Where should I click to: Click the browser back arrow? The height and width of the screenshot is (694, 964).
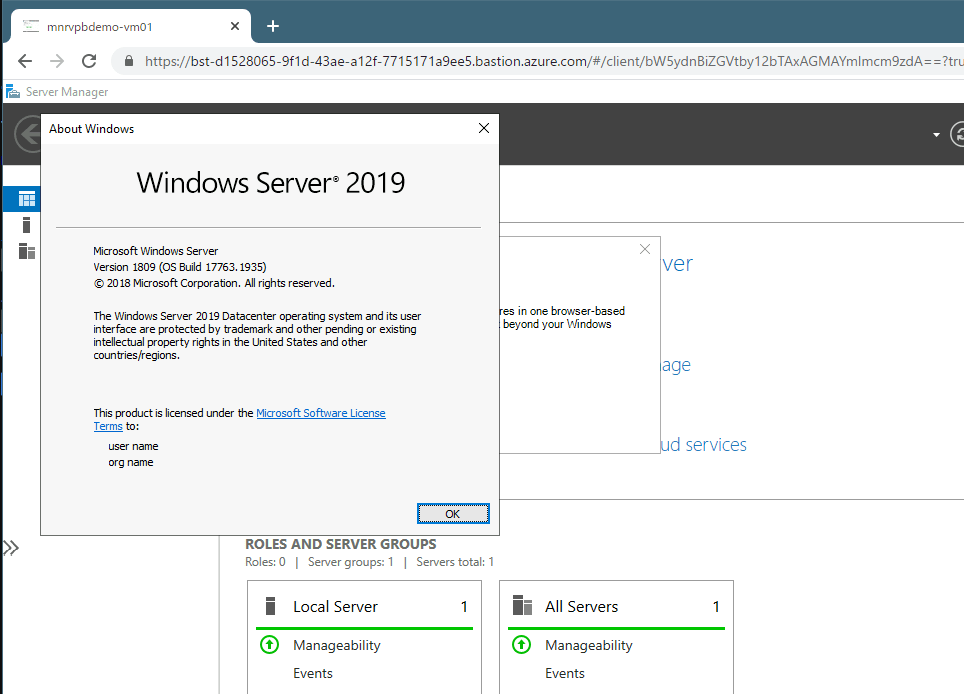(25, 61)
